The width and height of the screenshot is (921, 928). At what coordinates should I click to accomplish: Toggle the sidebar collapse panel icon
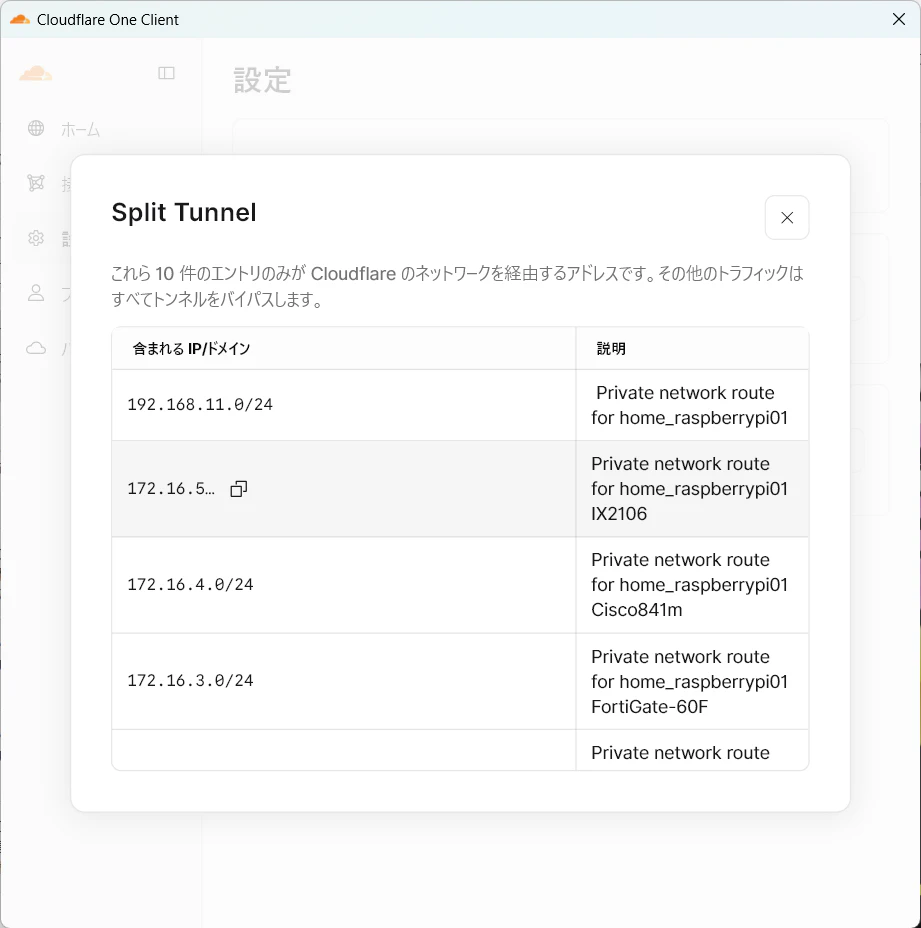[166, 73]
